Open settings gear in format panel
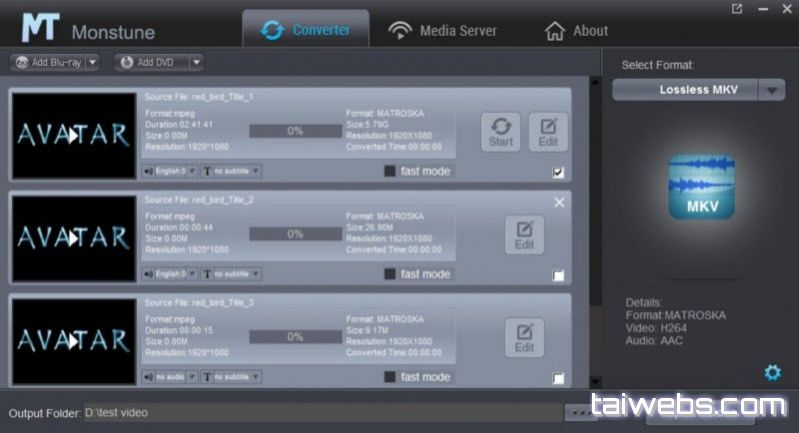Screen dimensions: 799x433 [x=772, y=373]
